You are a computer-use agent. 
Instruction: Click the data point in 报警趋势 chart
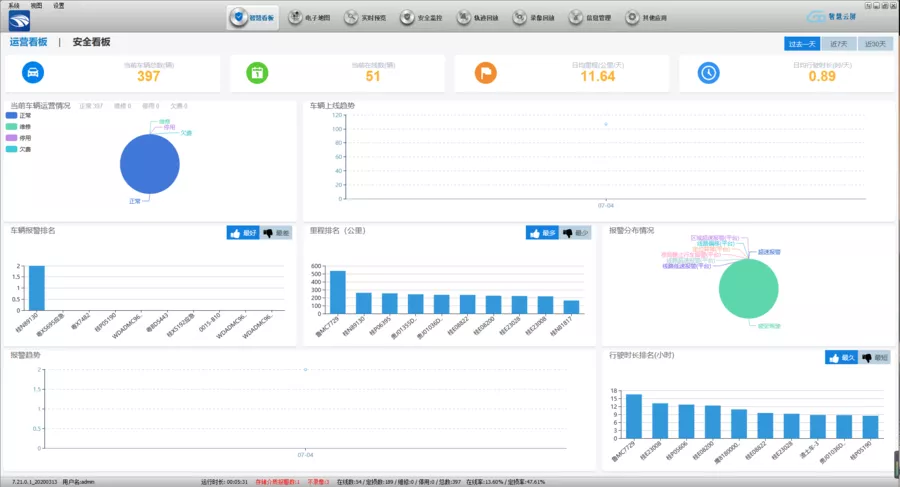pos(305,369)
